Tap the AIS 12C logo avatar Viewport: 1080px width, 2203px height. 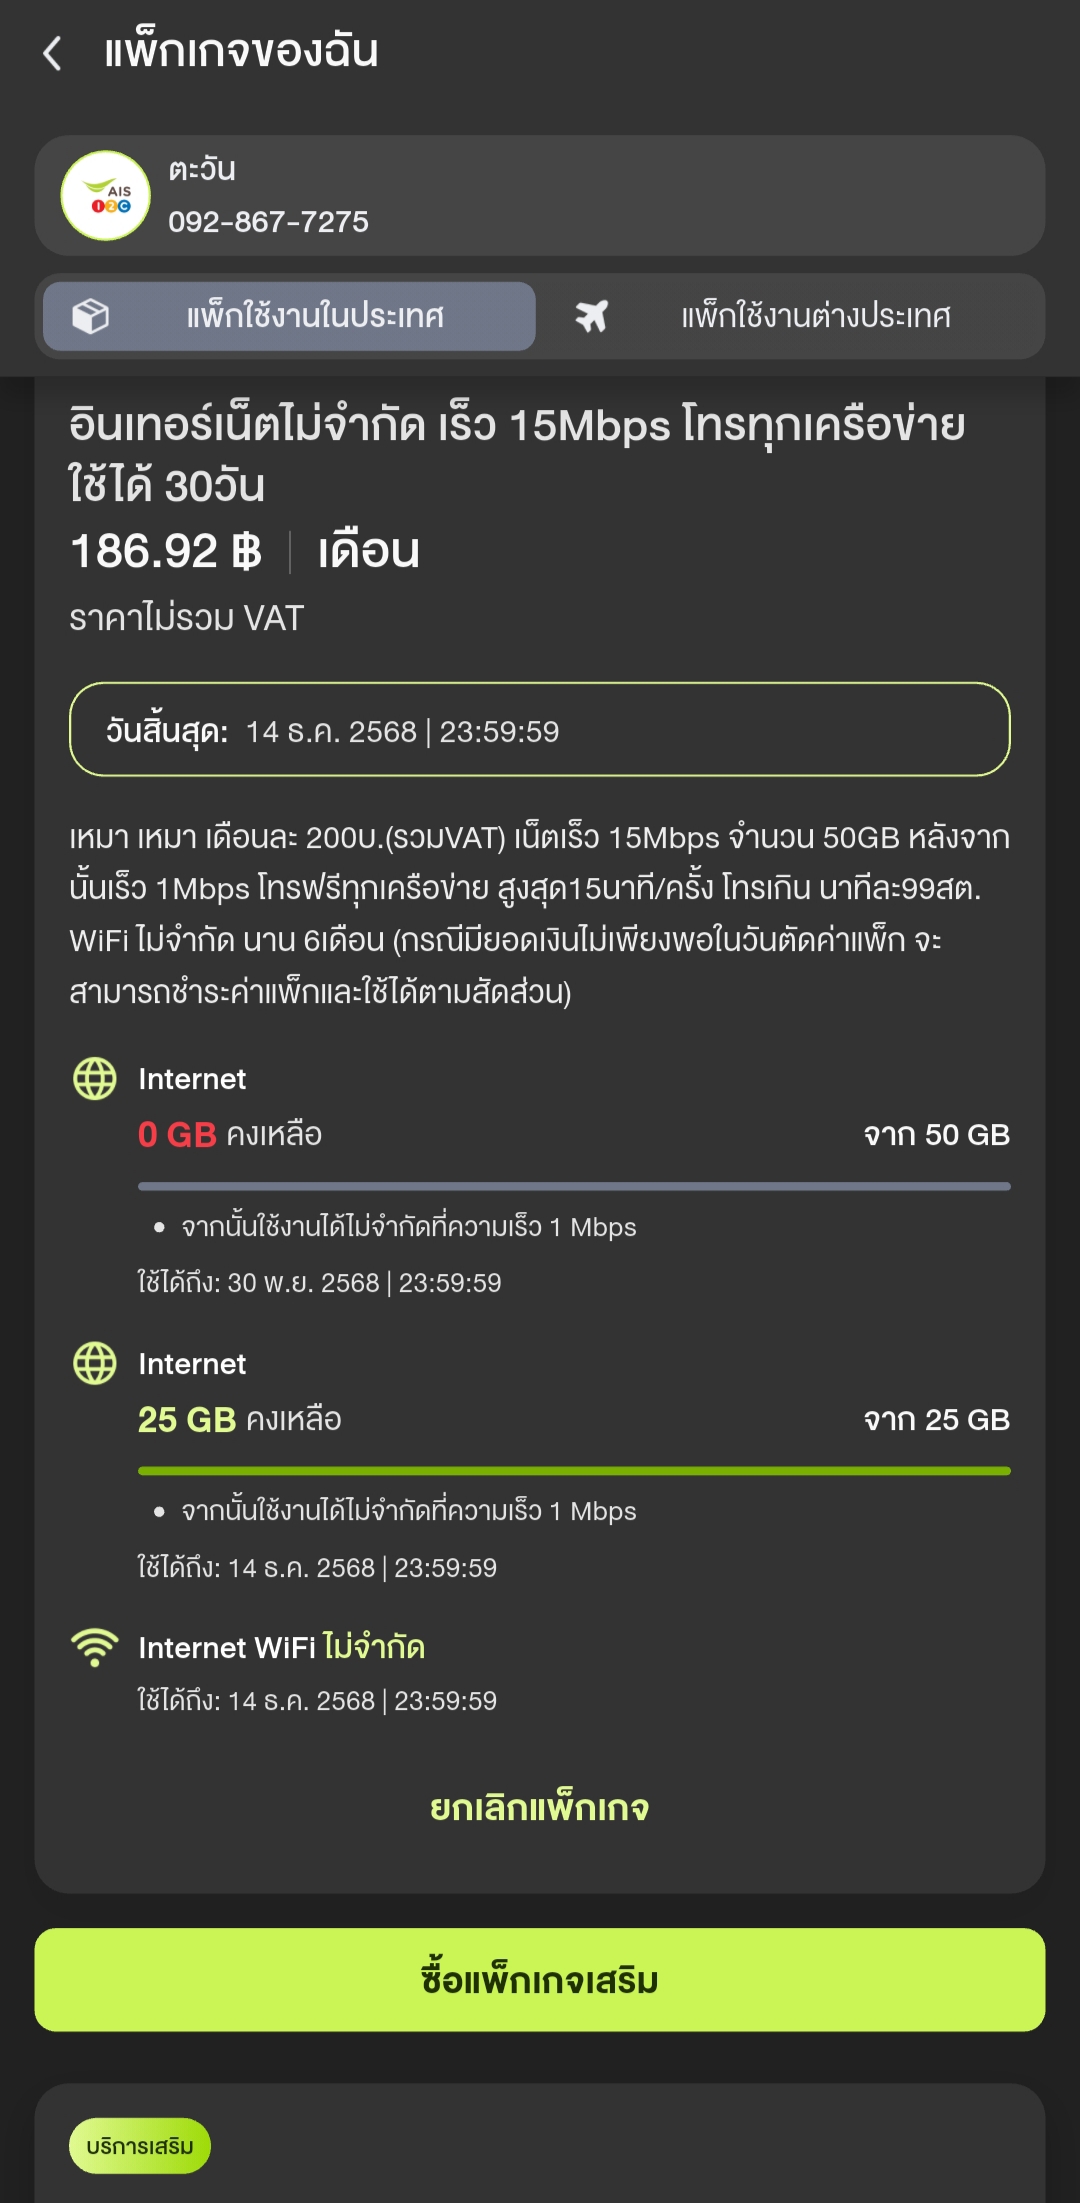coord(105,196)
